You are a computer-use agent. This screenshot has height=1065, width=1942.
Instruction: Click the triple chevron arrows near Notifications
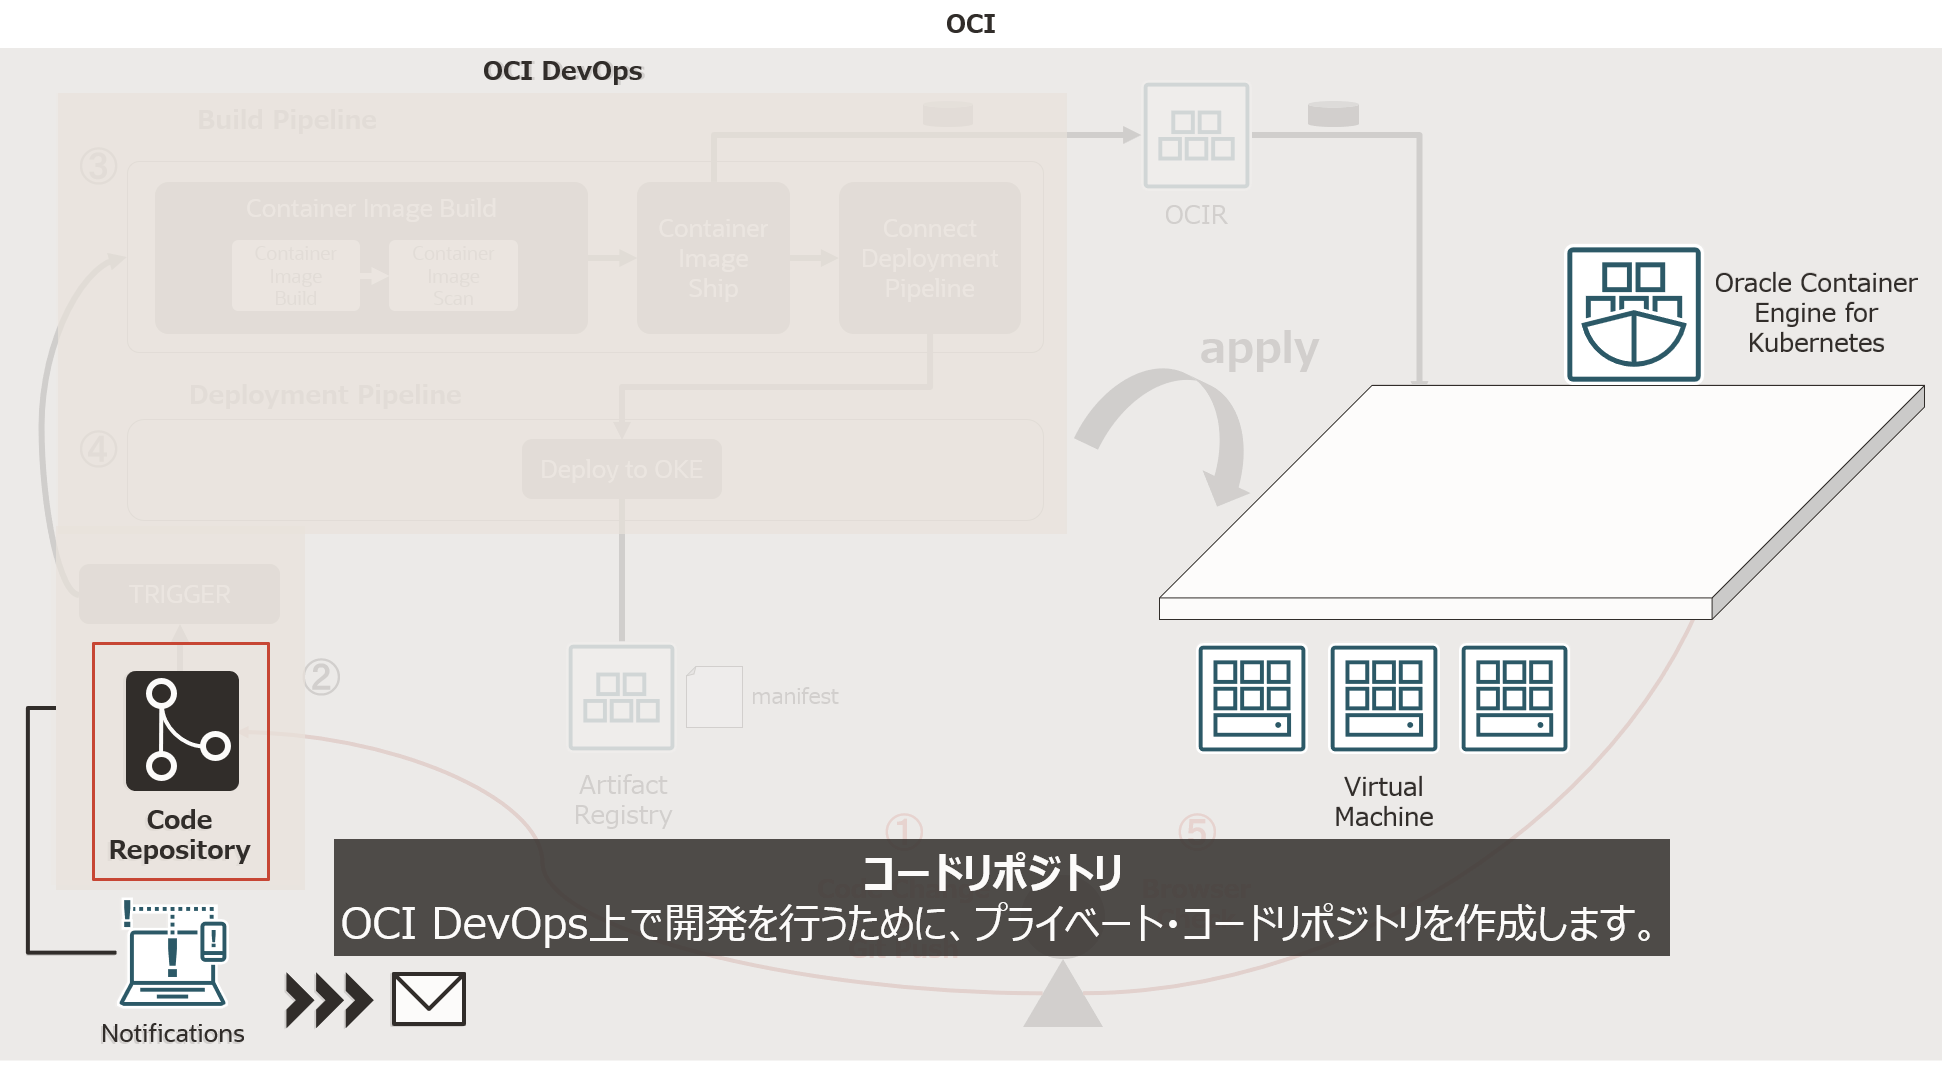(328, 1000)
